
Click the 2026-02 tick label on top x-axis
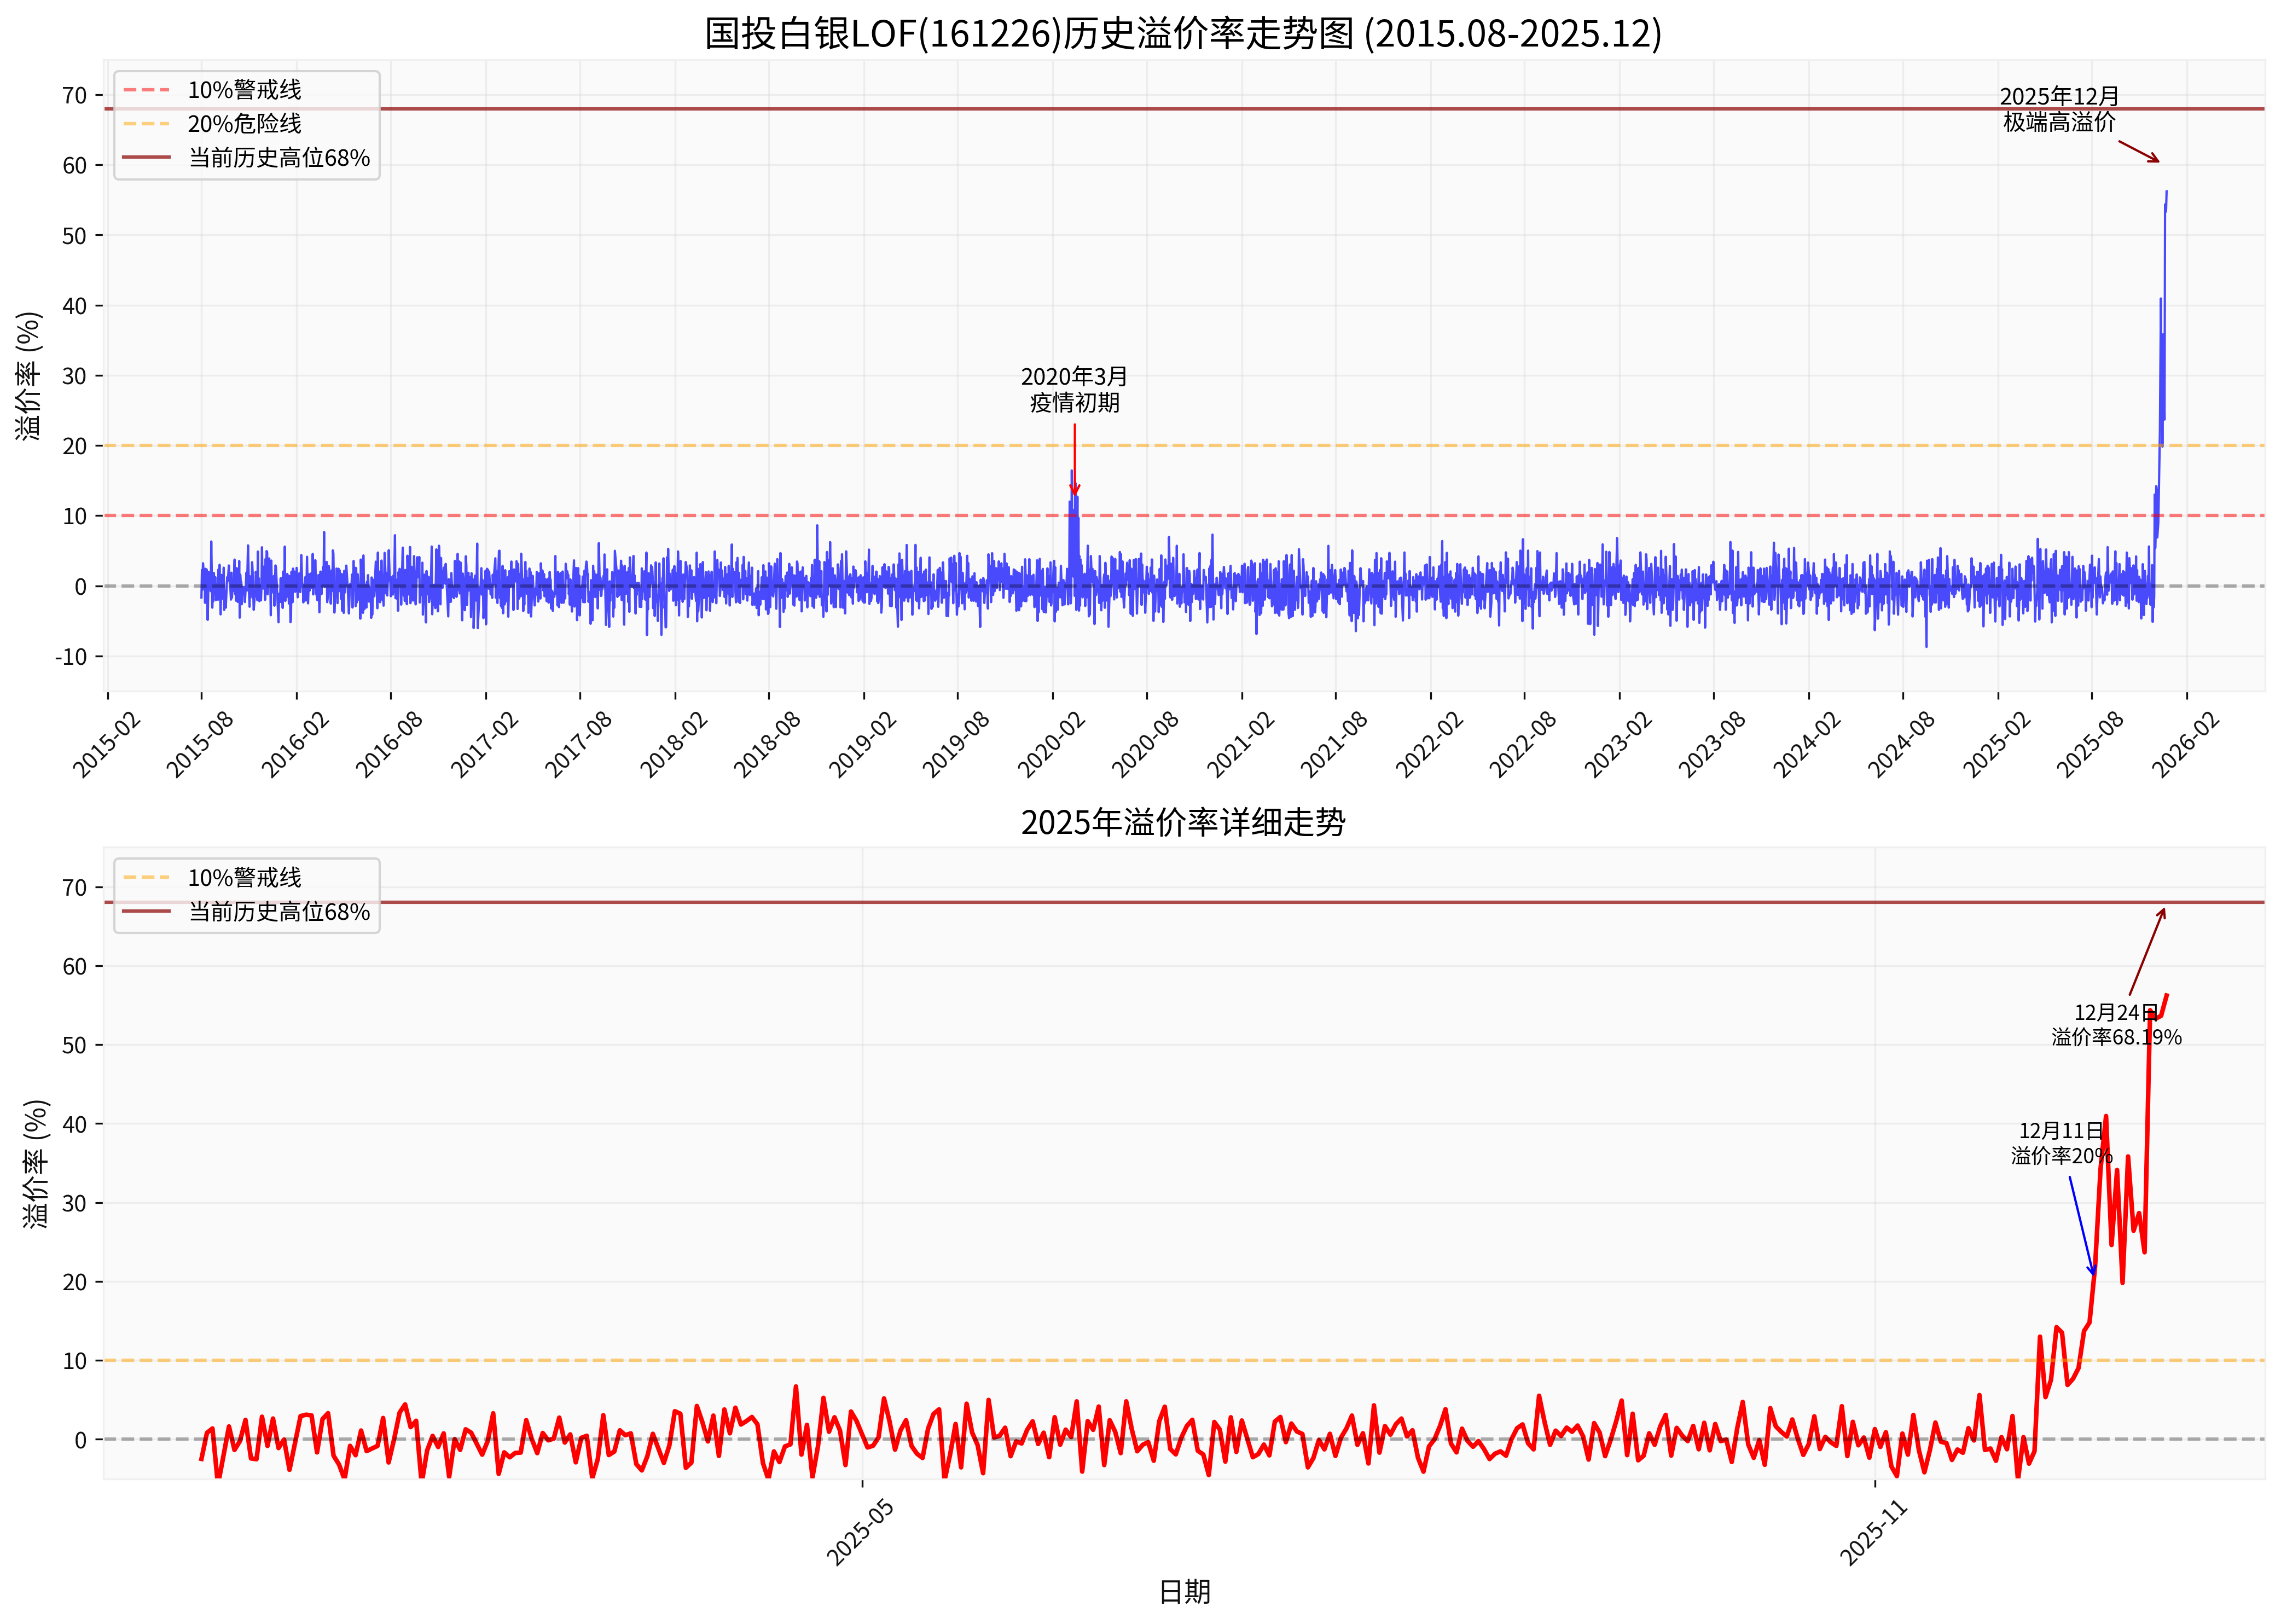2185,746
